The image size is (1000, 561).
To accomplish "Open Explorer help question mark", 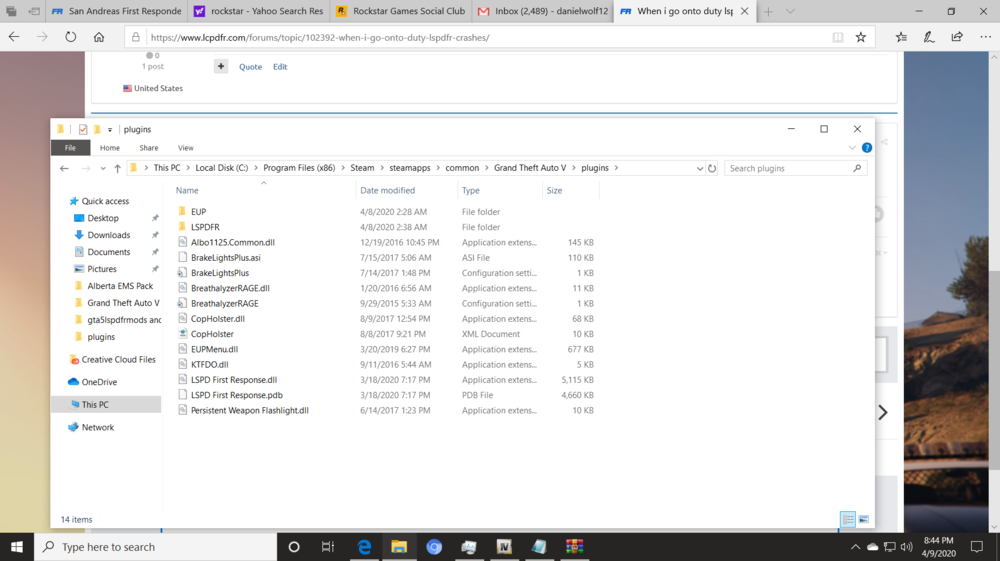I will click(867, 147).
